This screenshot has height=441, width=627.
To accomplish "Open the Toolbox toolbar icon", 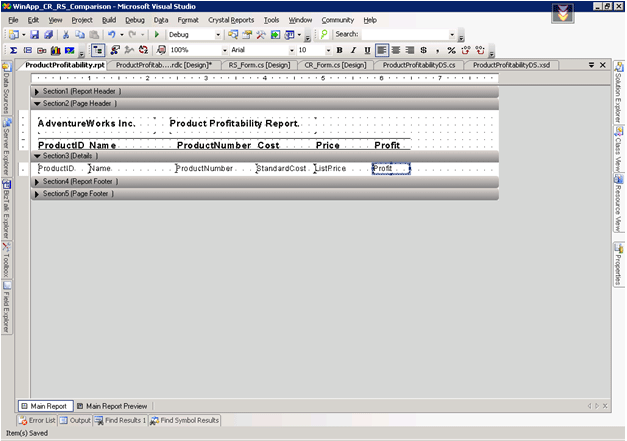I will (x=261, y=35).
